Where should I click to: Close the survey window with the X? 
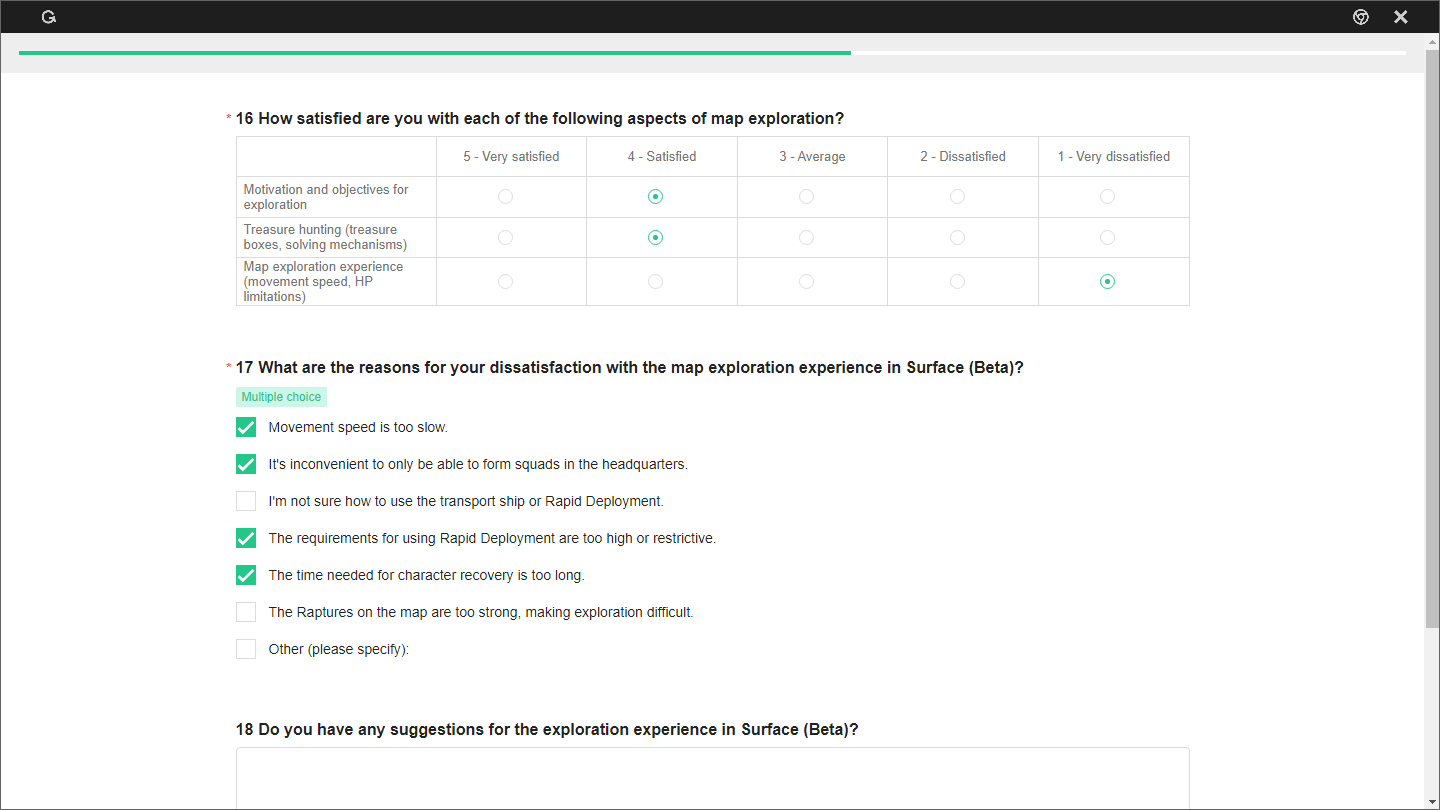[1401, 17]
